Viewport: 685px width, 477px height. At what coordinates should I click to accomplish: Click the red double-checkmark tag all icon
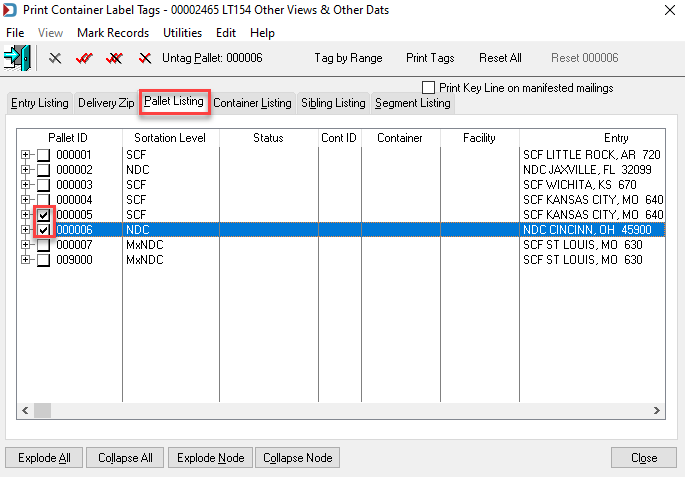[x=84, y=58]
